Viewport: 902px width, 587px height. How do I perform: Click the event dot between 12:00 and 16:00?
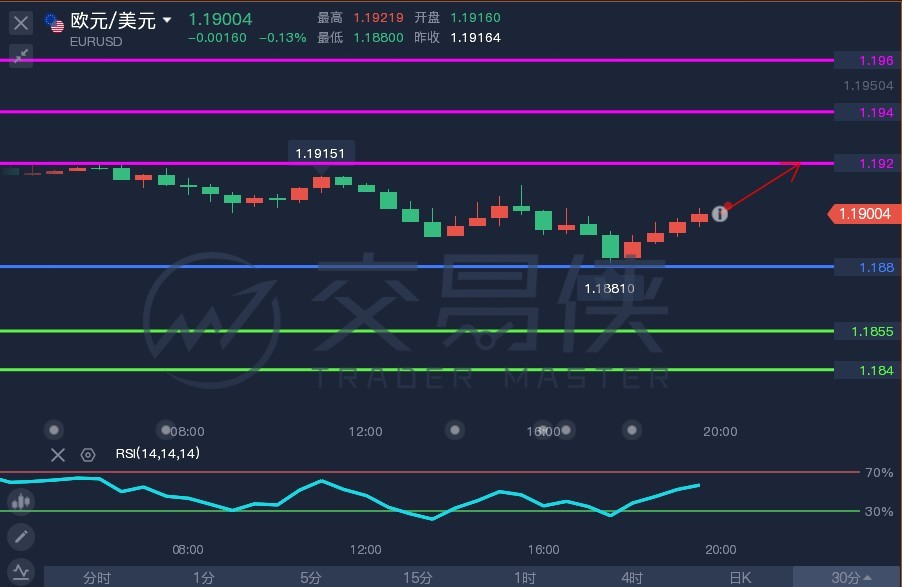pos(455,430)
